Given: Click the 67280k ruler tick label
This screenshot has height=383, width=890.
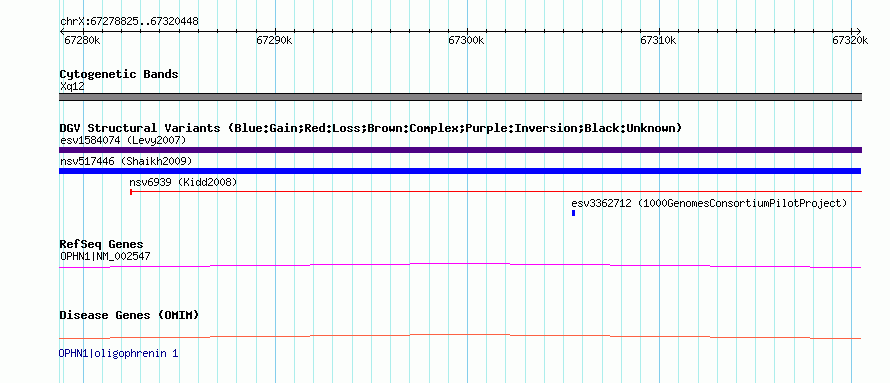Looking at the screenshot, I should (x=82, y=41).
